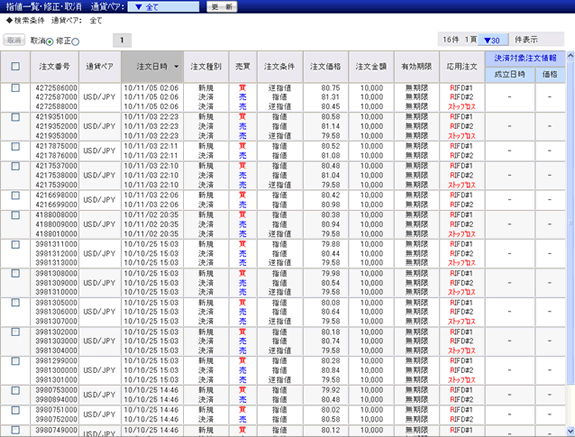Click the 注文種別 column header
This screenshot has width=575, height=437.
pos(206,66)
